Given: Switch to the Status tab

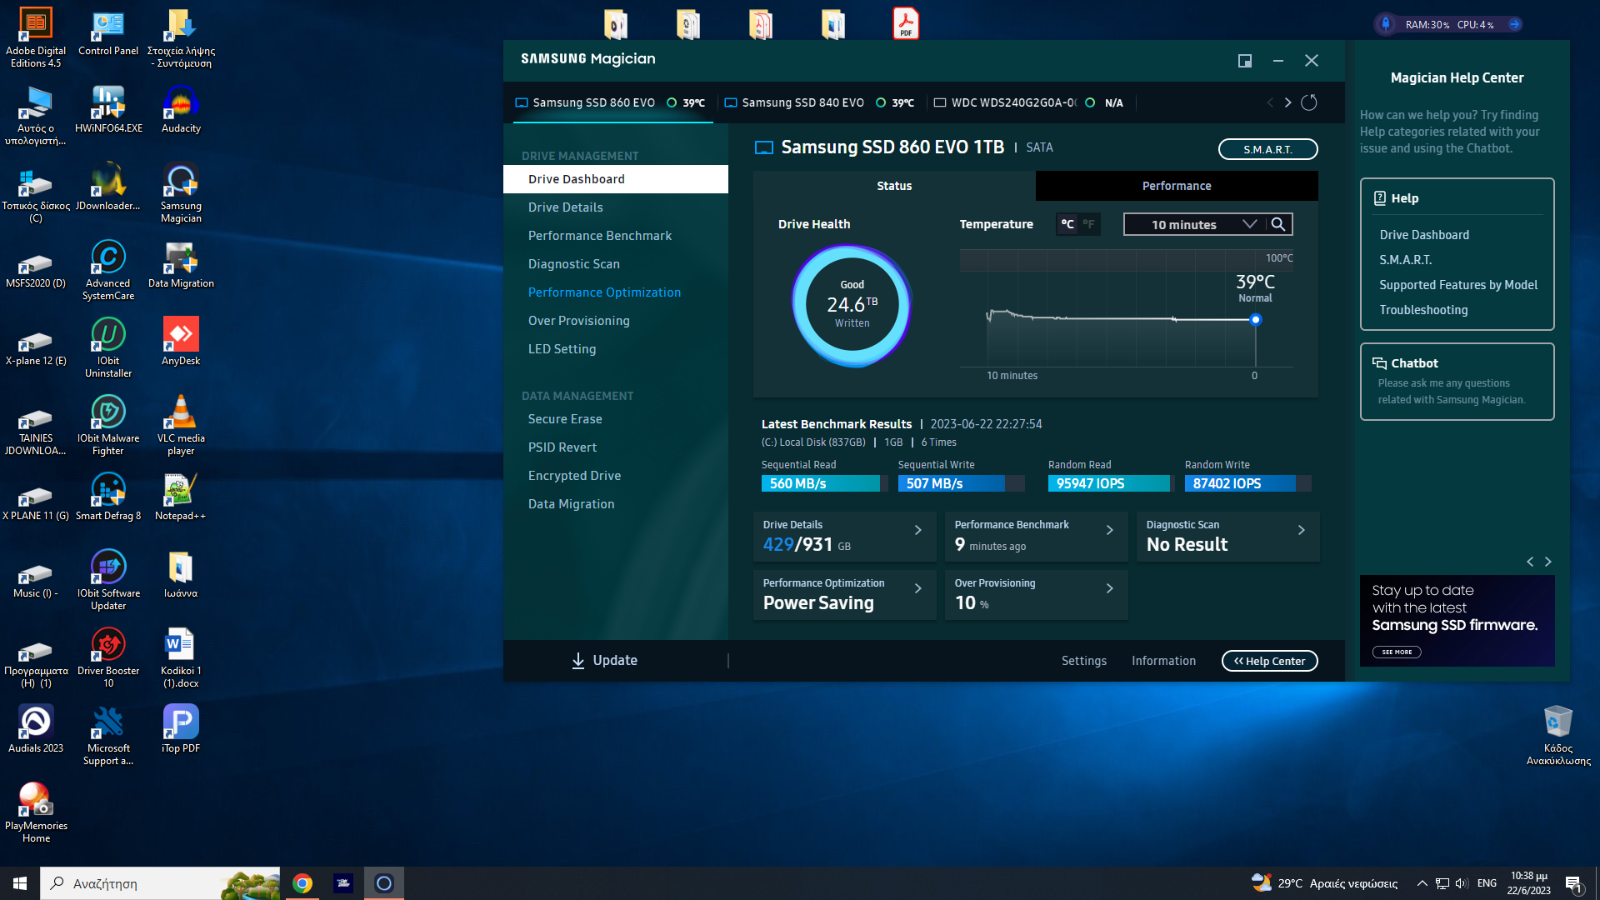Looking at the screenshot, I should [x=894, y=186].
